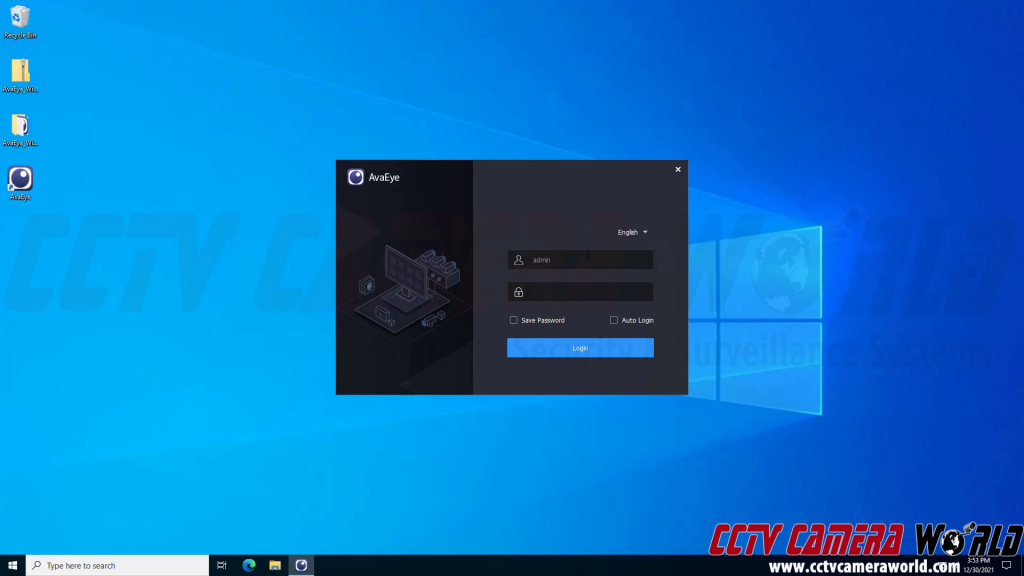Click into the password input field
This screenshot has height=576, width=1024.
[x=590, y=292]
